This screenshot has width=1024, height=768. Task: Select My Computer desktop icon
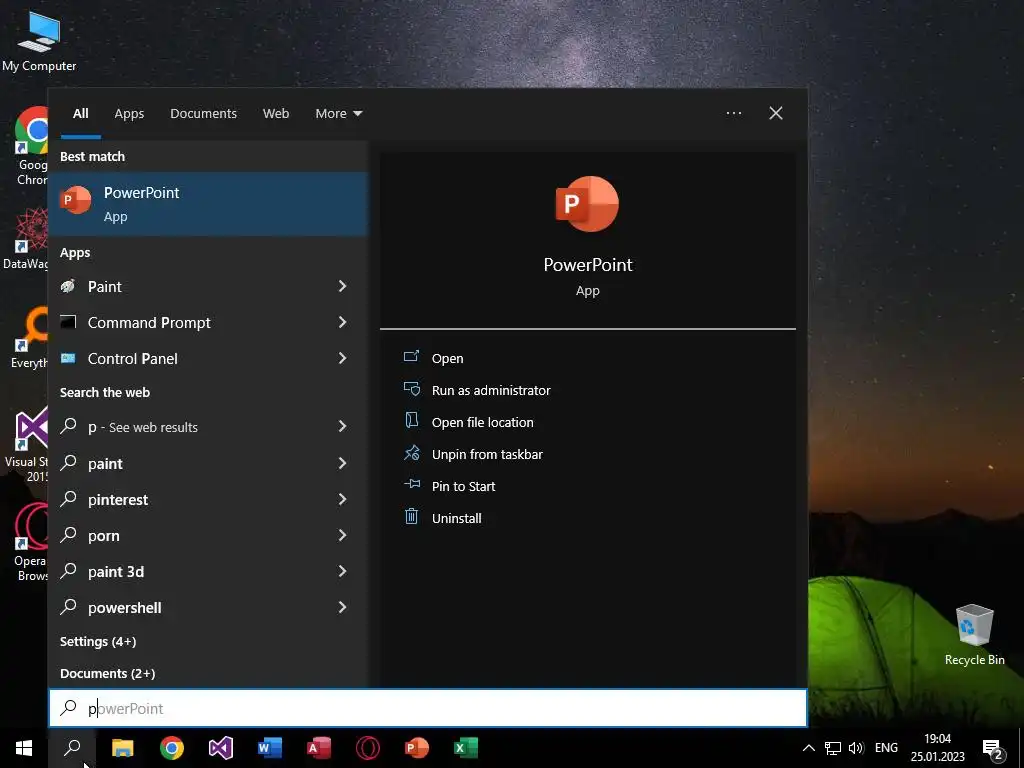click(39, 40)
